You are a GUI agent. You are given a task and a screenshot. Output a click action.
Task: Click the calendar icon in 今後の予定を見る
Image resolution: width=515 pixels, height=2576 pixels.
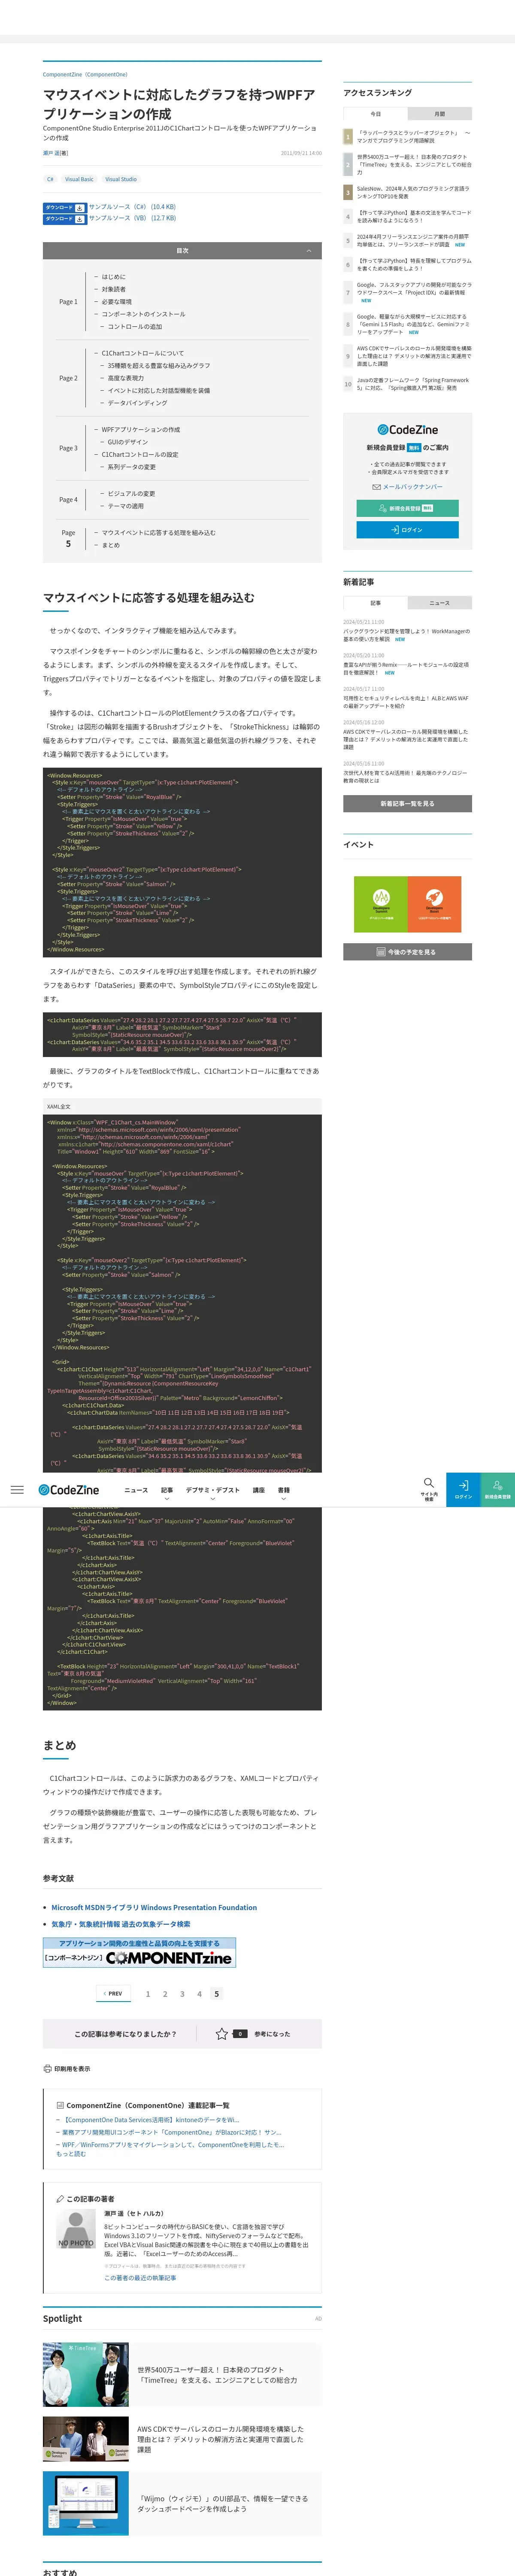[x=381, y=952]
